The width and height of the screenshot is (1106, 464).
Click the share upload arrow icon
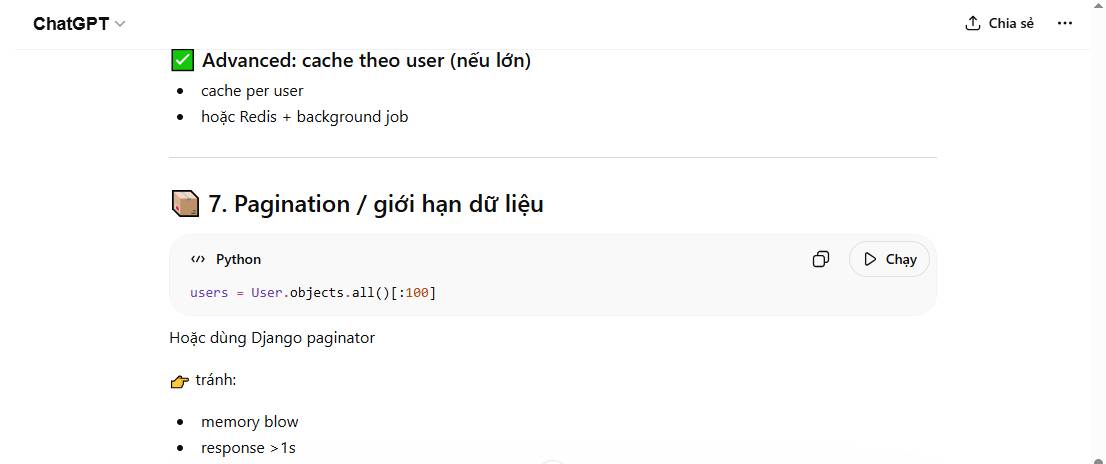coord(972,23)
